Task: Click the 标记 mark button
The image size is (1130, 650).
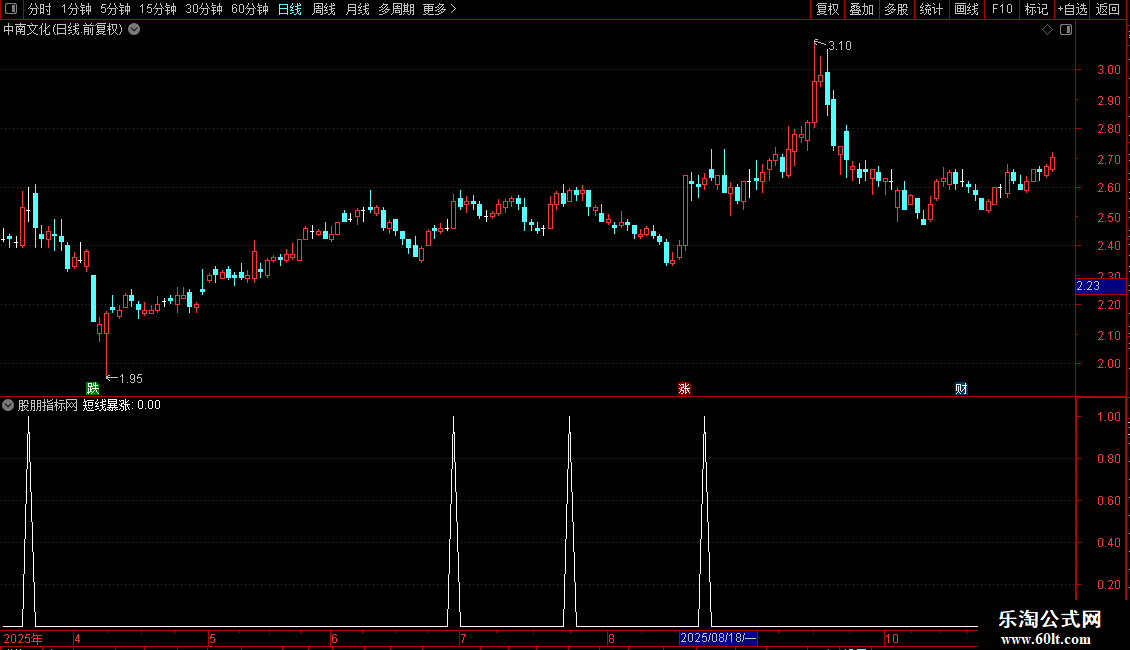Action: (x=1036, y=9)
